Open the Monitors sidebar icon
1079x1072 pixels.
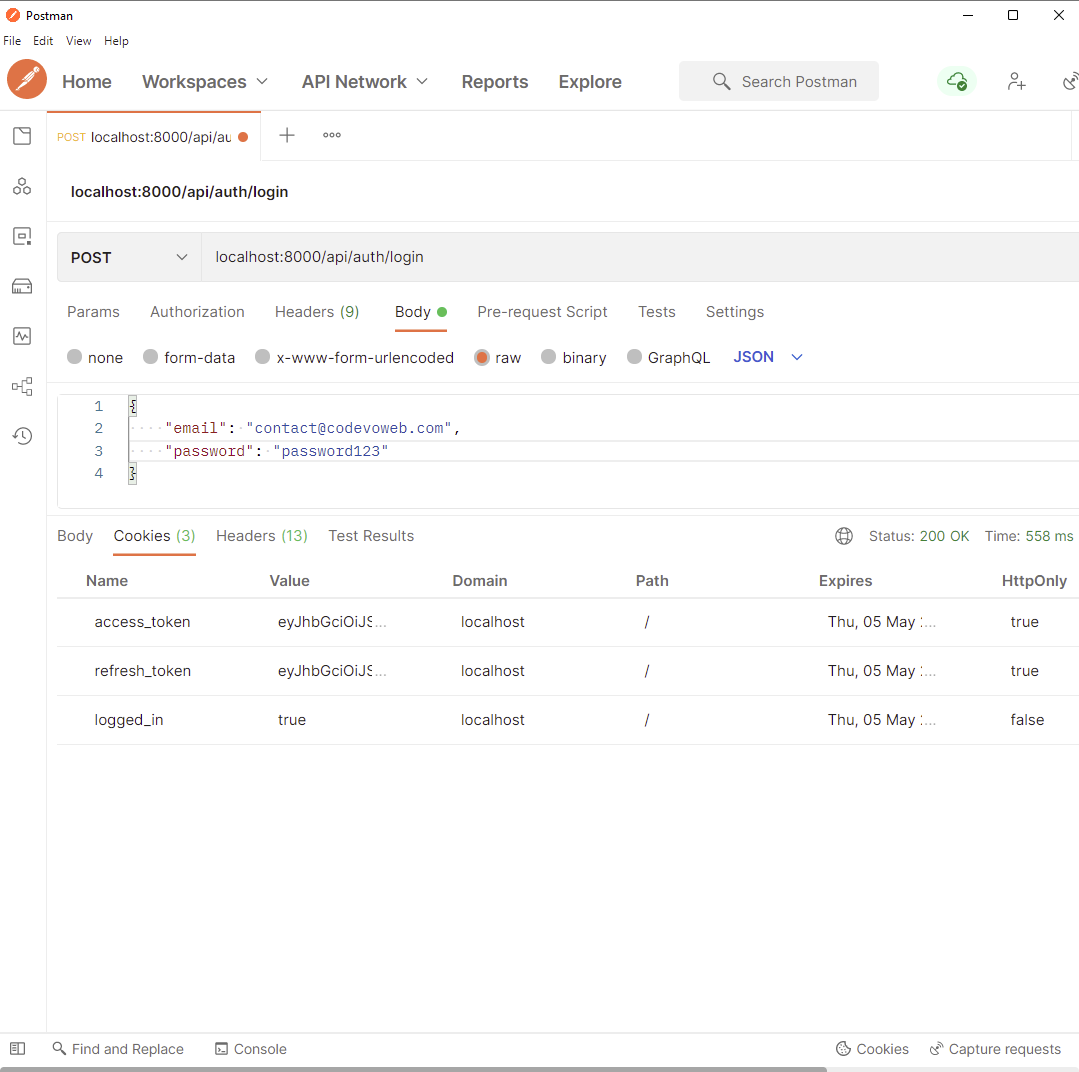22,336
